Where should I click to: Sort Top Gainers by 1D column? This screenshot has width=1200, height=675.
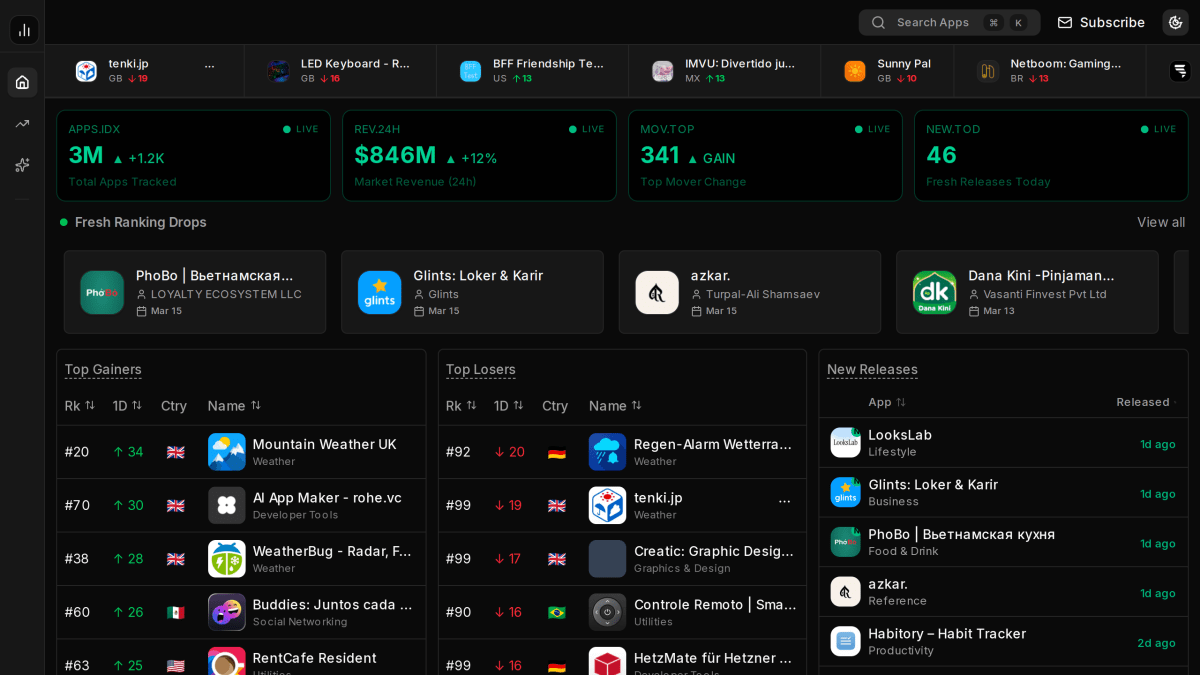pyautogui.click(x=127, y=406)
